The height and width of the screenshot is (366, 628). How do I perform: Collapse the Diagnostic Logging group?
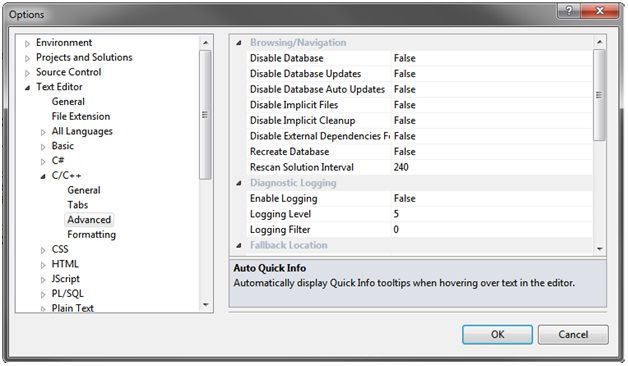tap(239, 183)
